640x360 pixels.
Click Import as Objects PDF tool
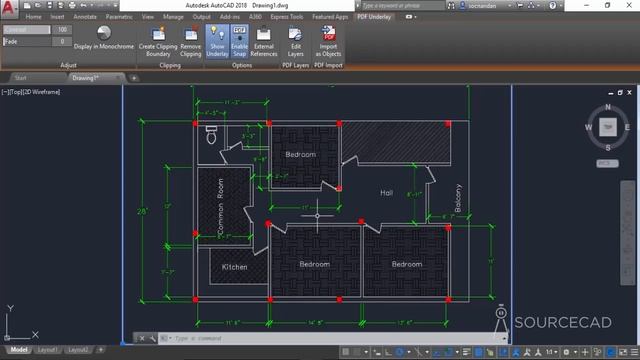point(328,42)
